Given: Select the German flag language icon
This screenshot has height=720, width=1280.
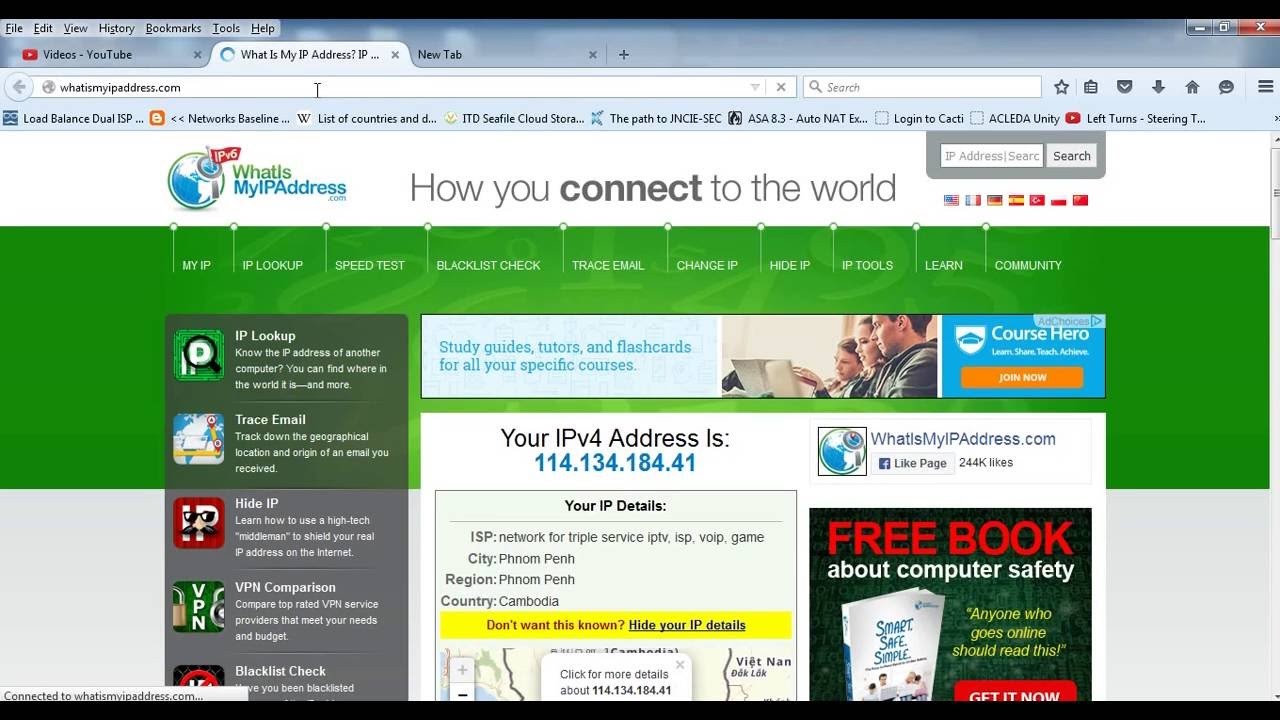Looking at the screenshot, I should point(994,200).
